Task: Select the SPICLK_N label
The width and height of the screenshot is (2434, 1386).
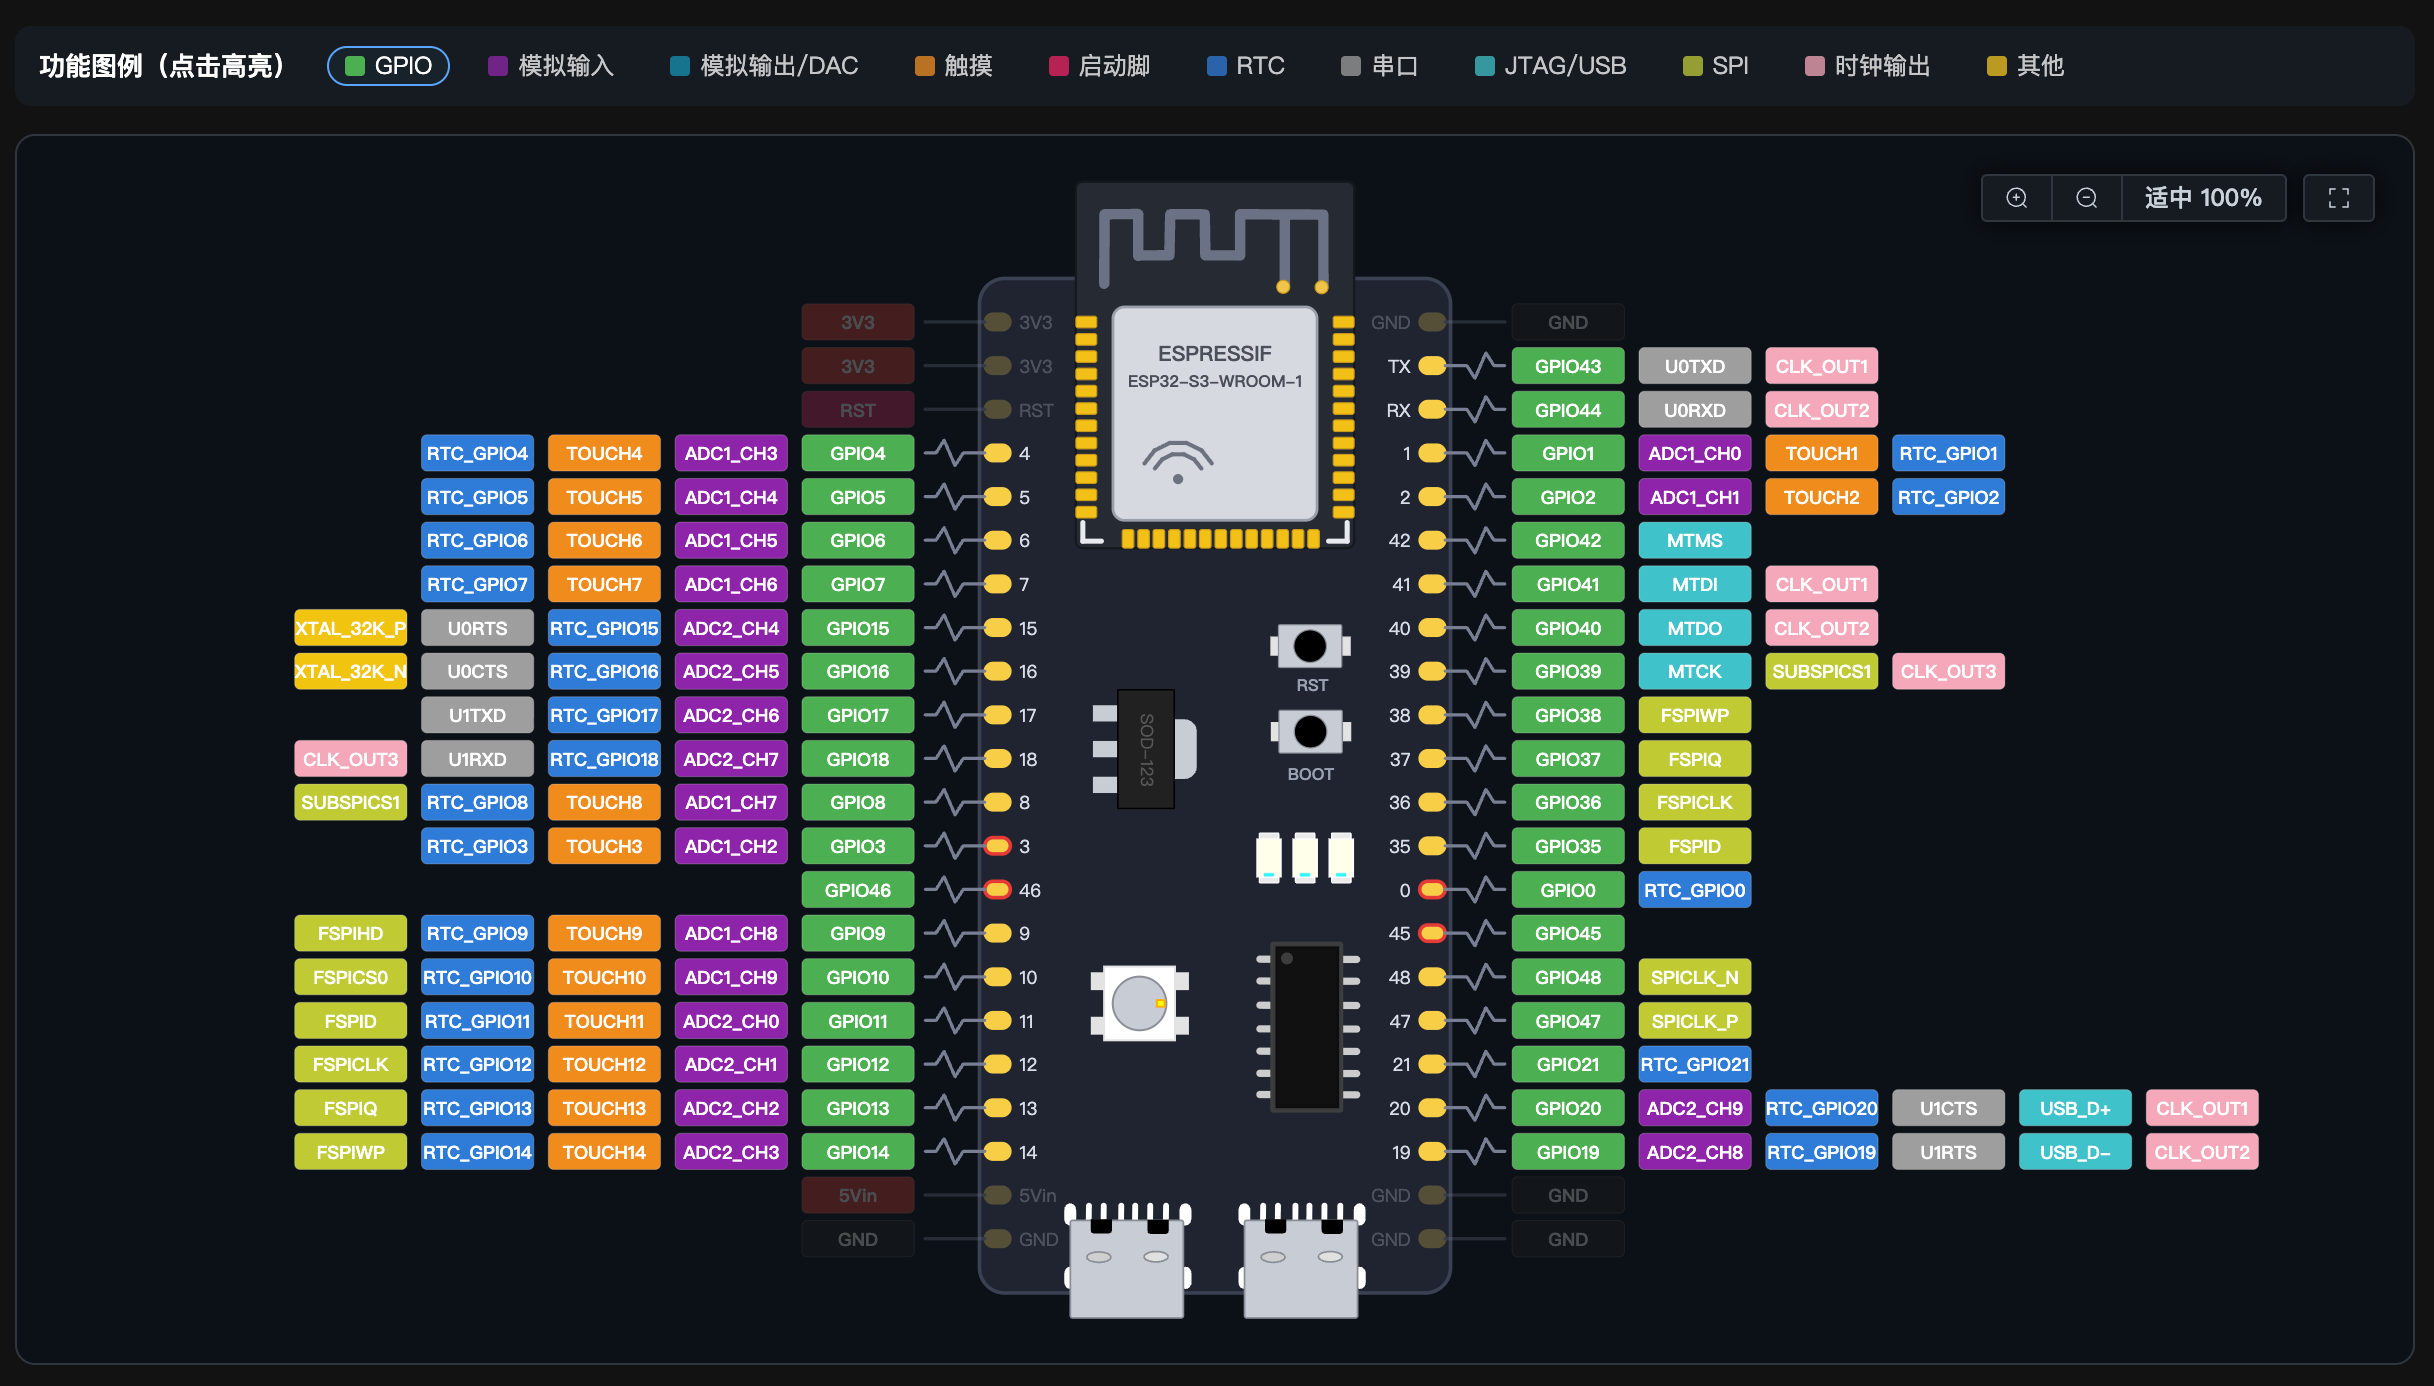Action: [x=1695, y=977]
